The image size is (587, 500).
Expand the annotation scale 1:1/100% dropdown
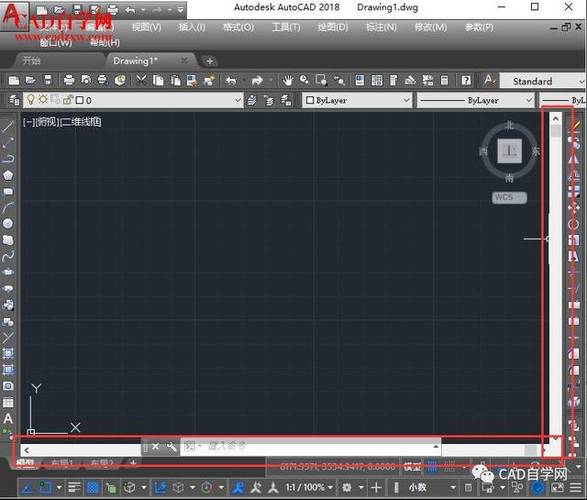(331, 487)
